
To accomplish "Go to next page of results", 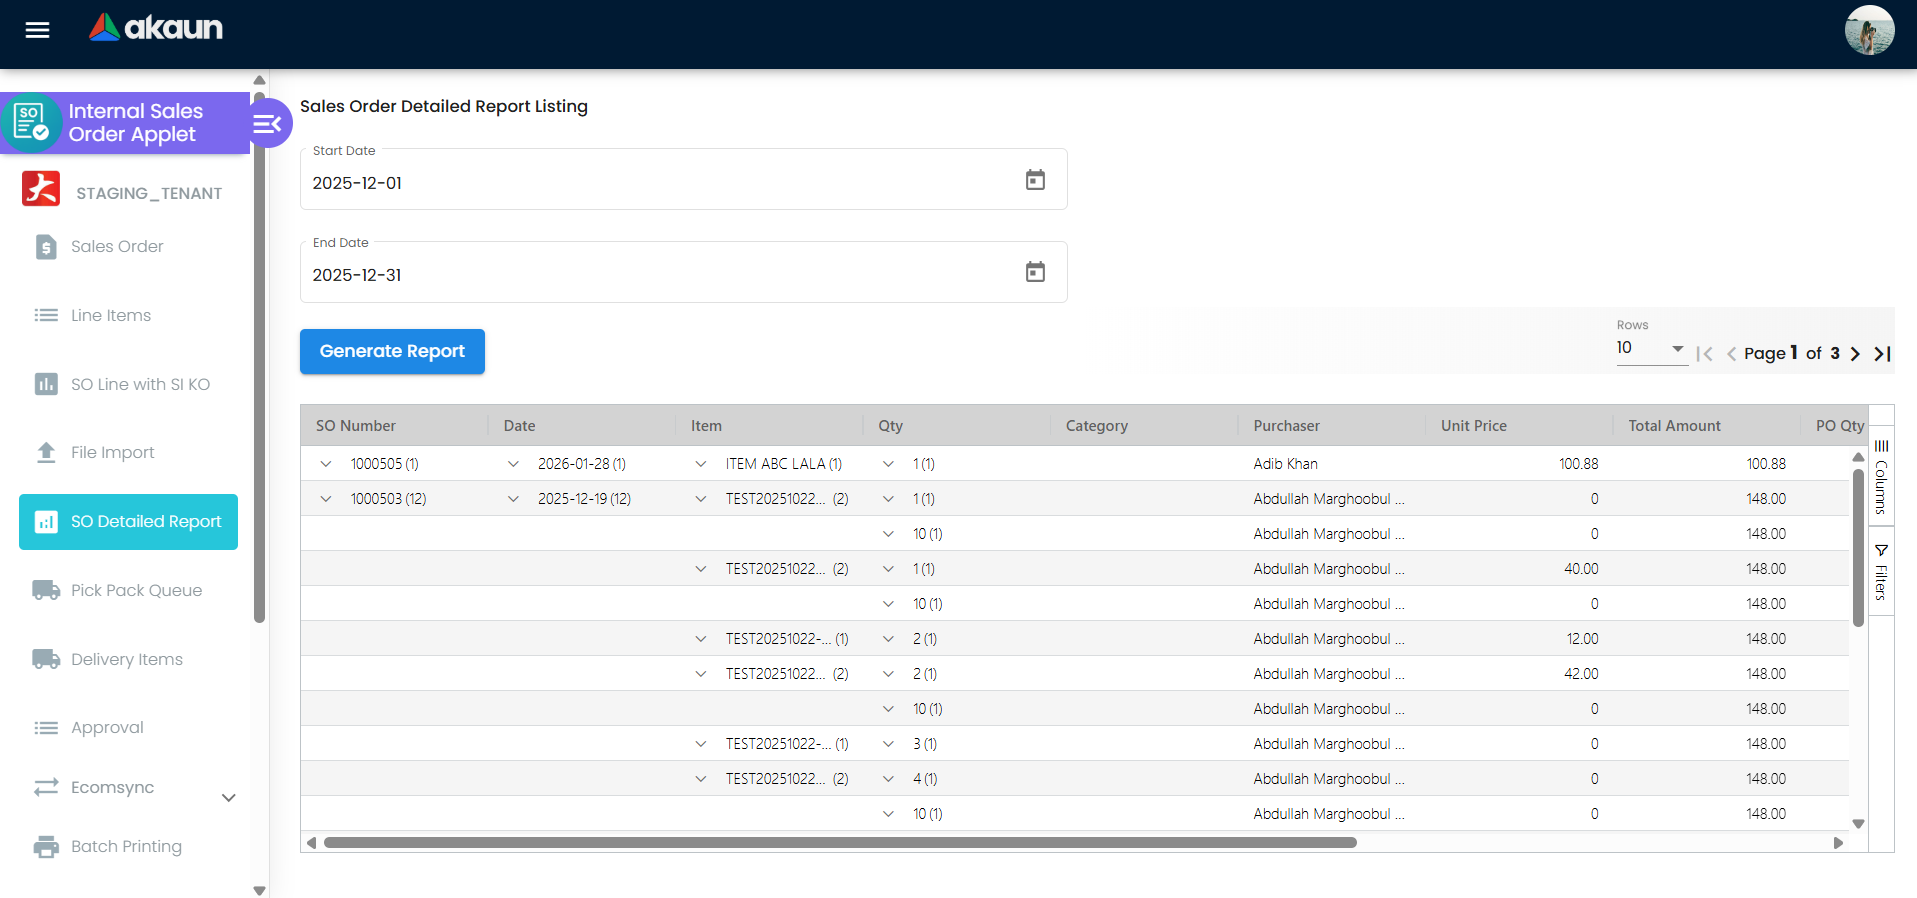I will click(x=1855, y=354).
